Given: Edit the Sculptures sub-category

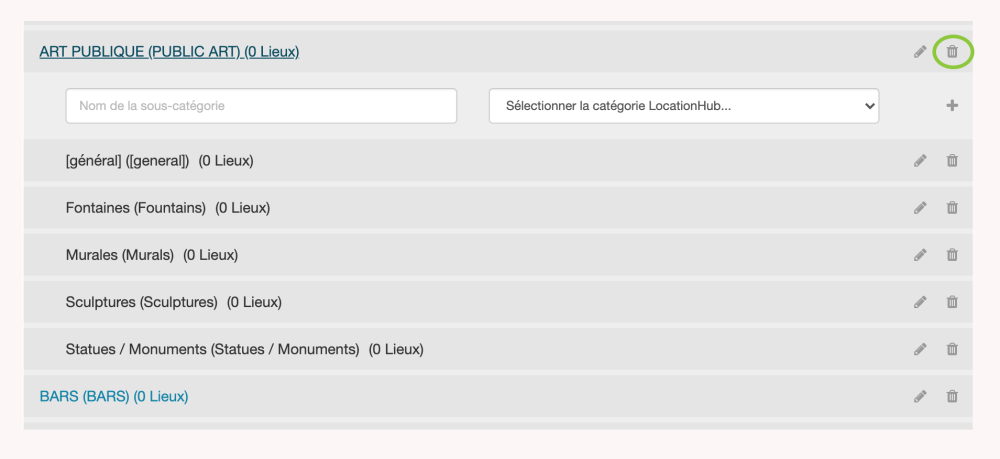Looking at the screenshot, I should point(920,302).
